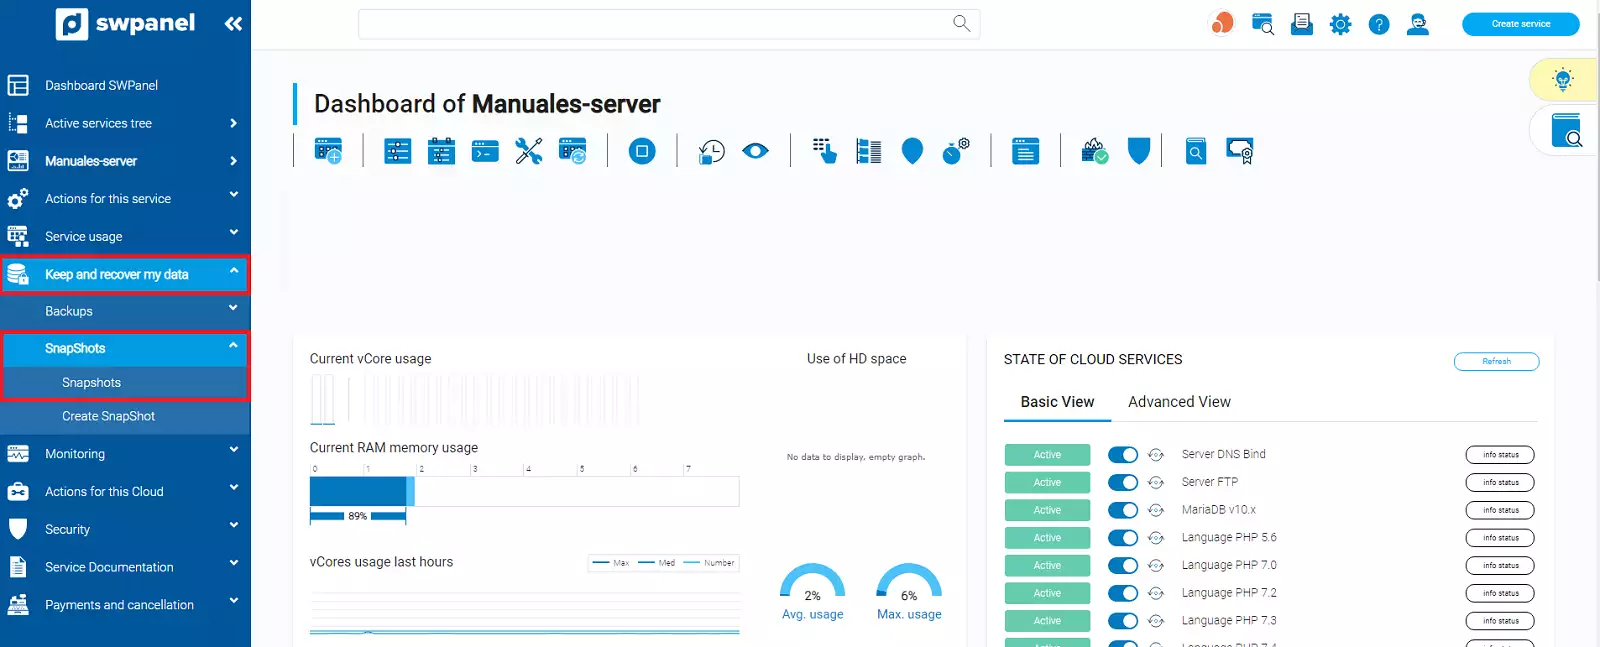Turn off Language PHP 7.2 toggle
Viewport: 1600px width, 647px height.
pyautogui.click(x=1122, y=593)
